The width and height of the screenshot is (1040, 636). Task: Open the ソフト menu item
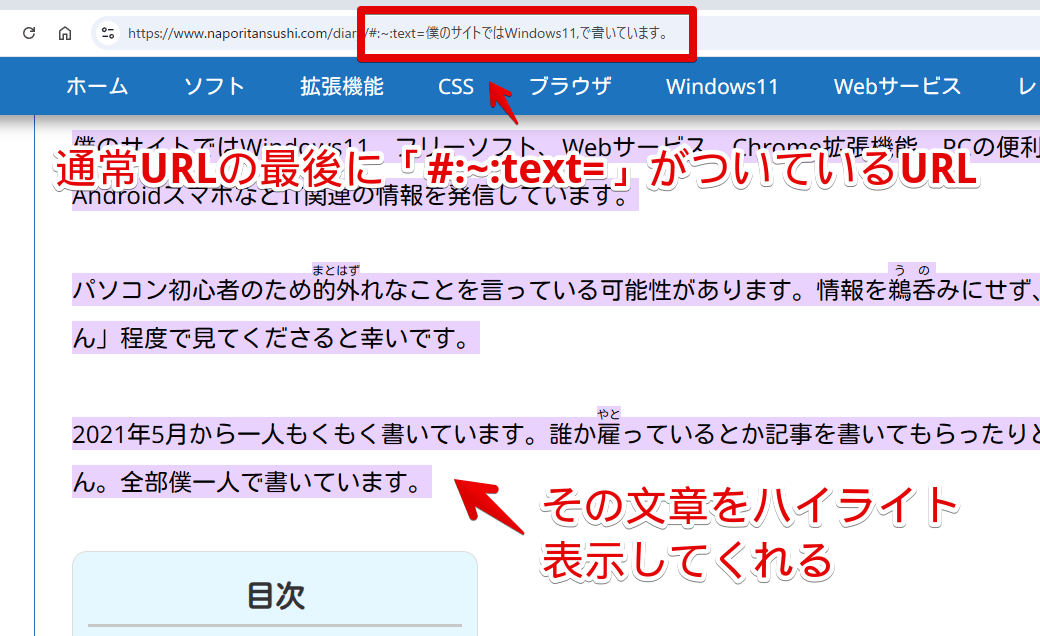point(214,86)
